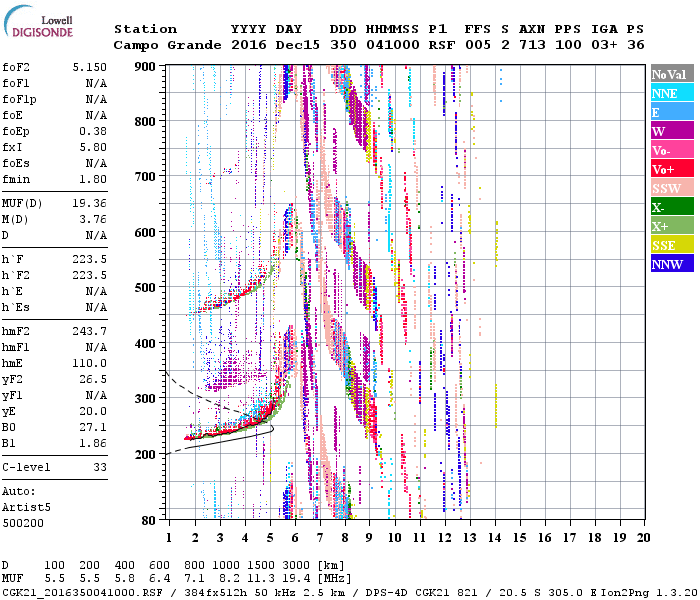700x600 pixels.
Task: Click the Artist5 auto-scaling label
Action: pyautogui.click(x=26, y=508)
